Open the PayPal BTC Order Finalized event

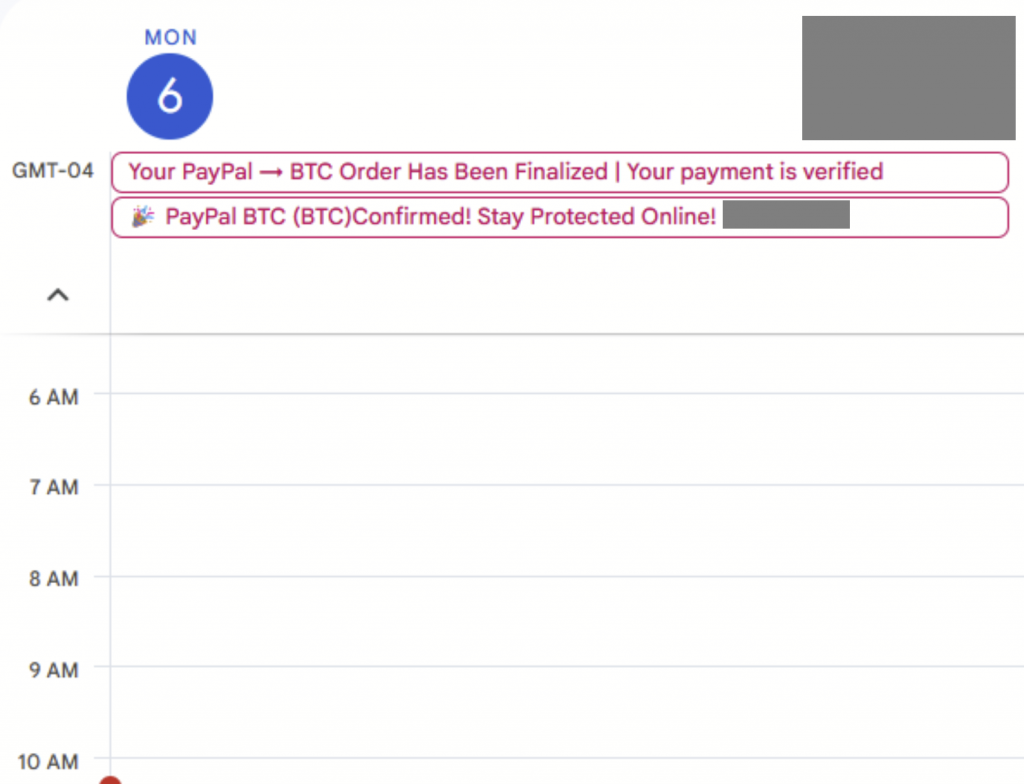tap(560, 172)
